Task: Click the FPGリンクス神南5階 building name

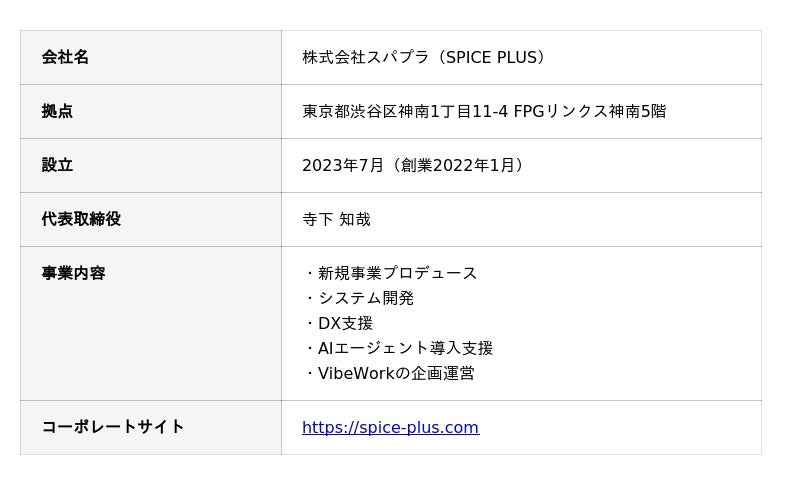Action: click(589, 112)
